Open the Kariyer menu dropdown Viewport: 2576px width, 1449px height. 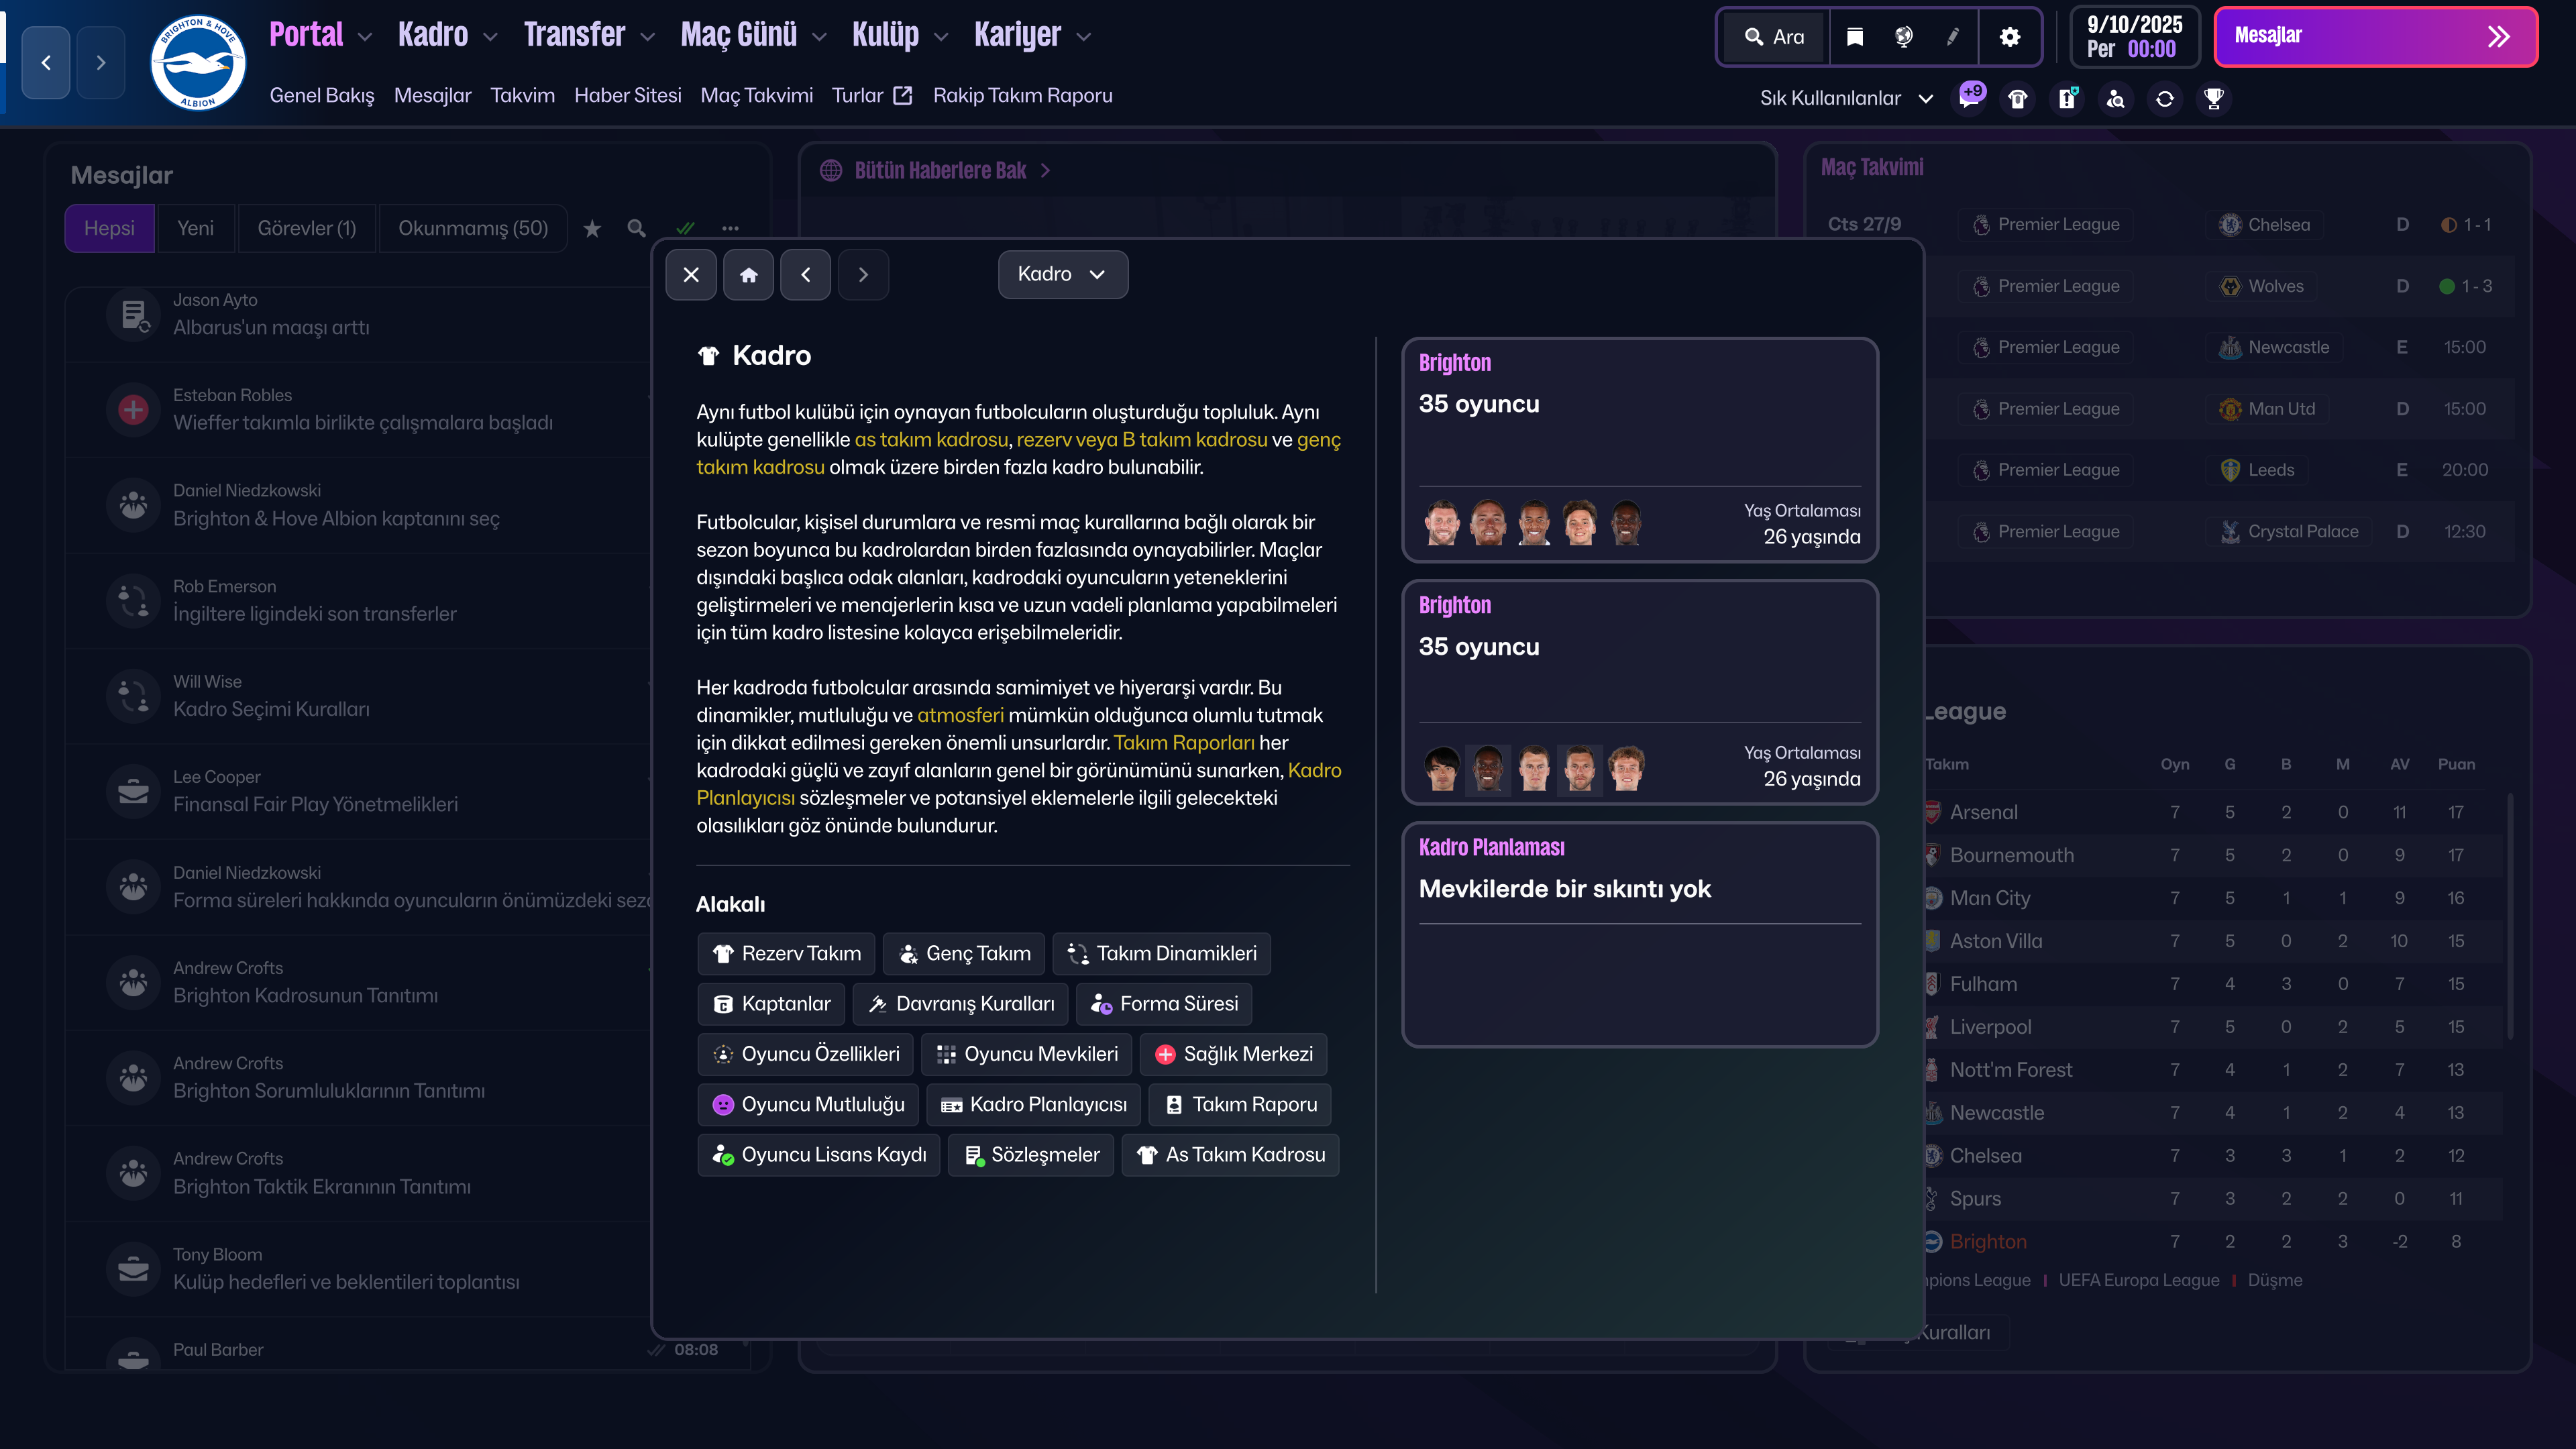coord(1030,34)
